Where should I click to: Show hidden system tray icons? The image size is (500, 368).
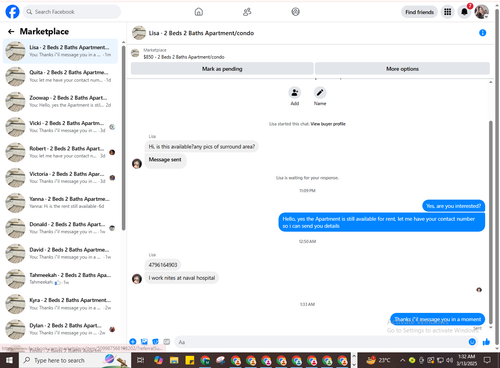point(403,360)
